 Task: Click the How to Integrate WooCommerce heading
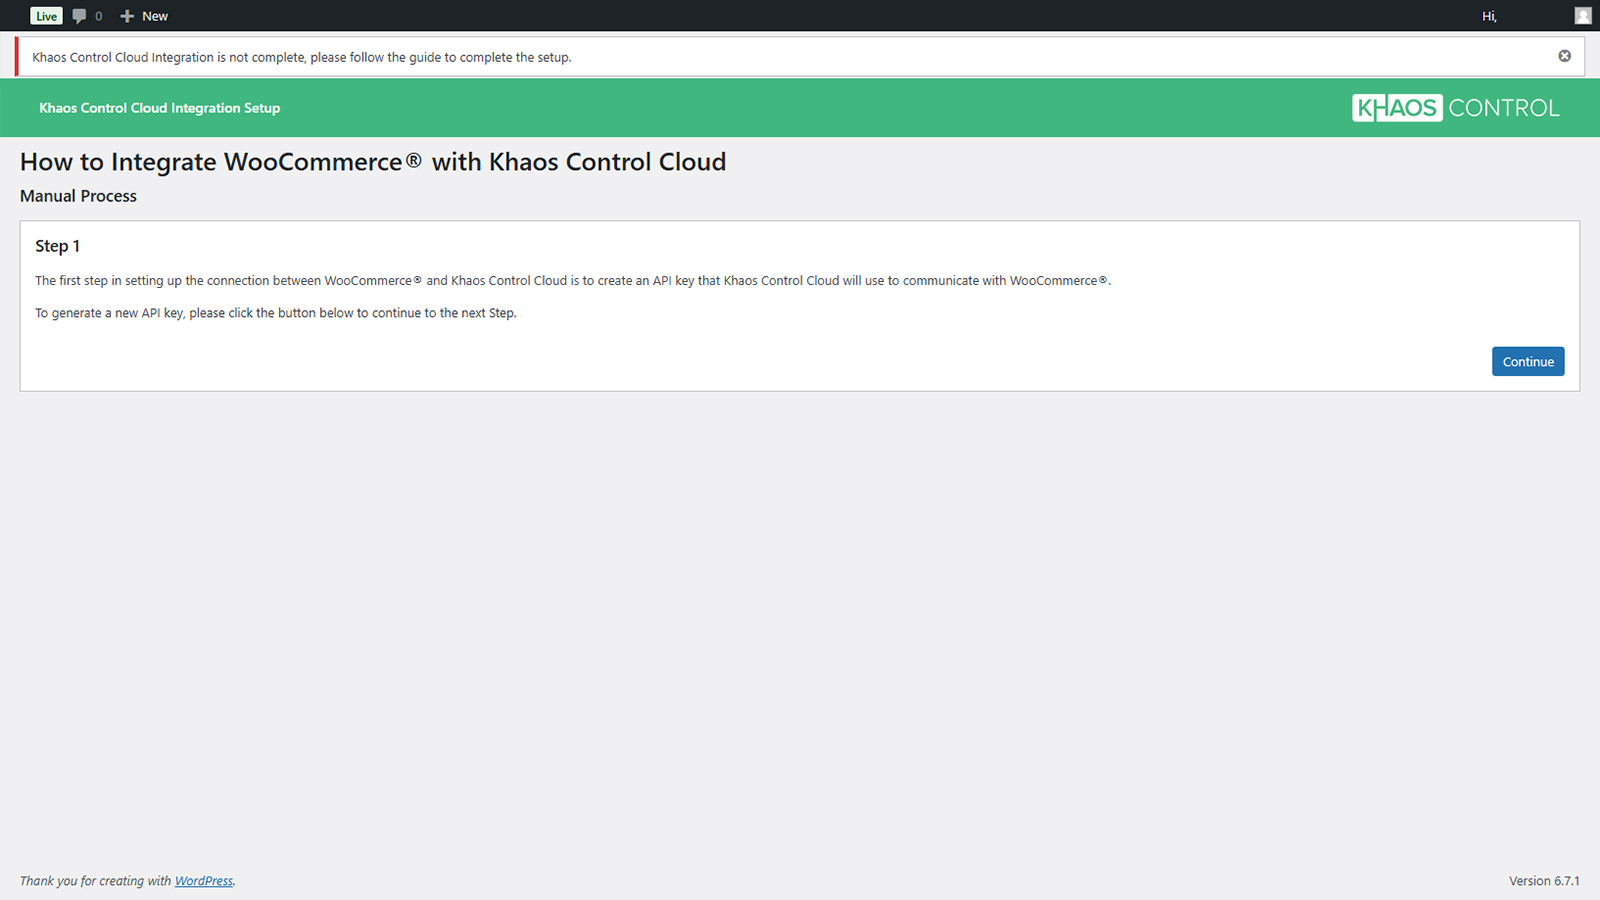373,162
